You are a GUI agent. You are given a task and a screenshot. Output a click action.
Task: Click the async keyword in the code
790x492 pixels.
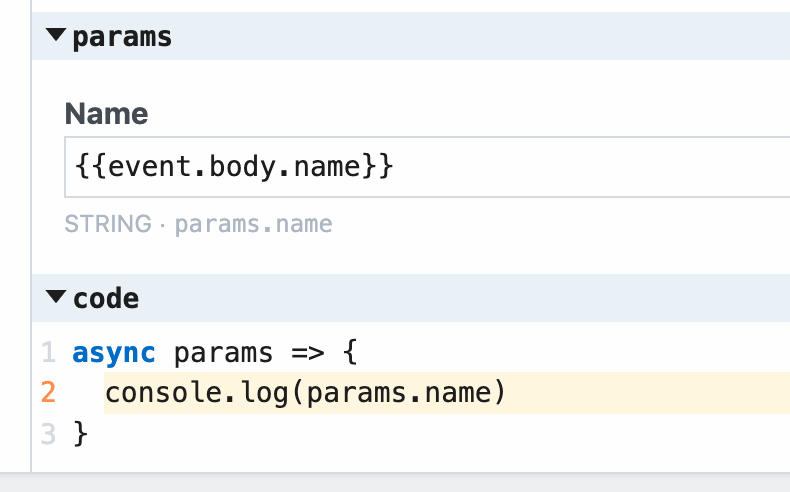point(114,353)
